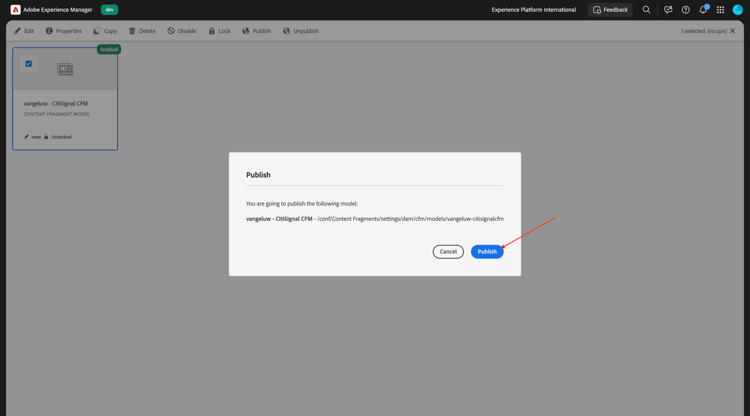Click the dev environment badge

coord(110,10)
